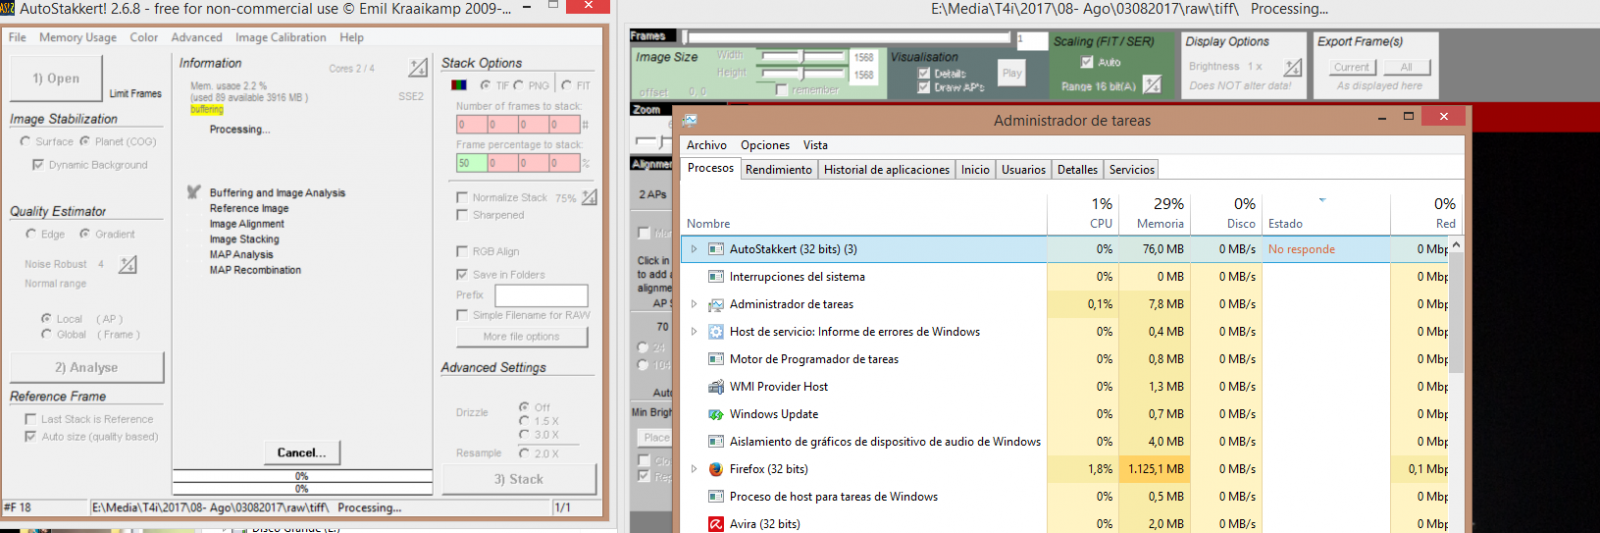Screen dimensions: 1600x533
Task: Click the WMI Provider Host icon
Action: pos(716,387)
